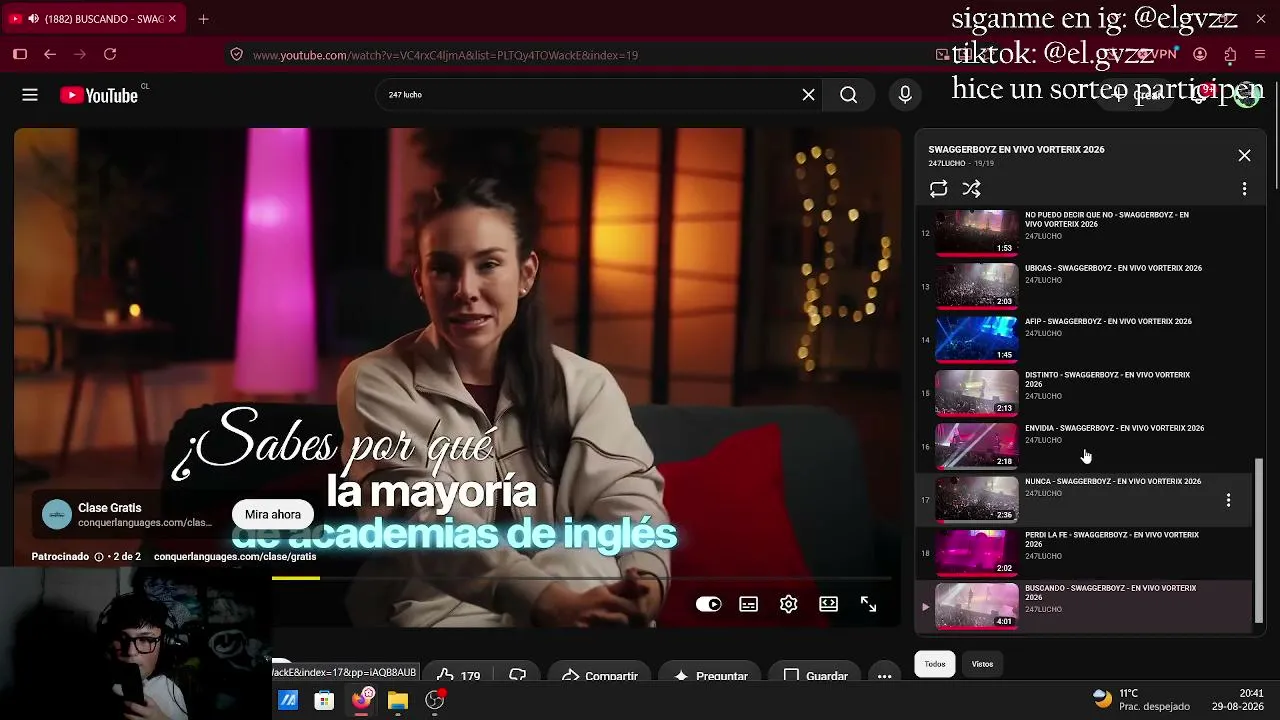Toggle playlist loop
The height and width of the screenshot is (720, 1280).
(x=938, y=188)
